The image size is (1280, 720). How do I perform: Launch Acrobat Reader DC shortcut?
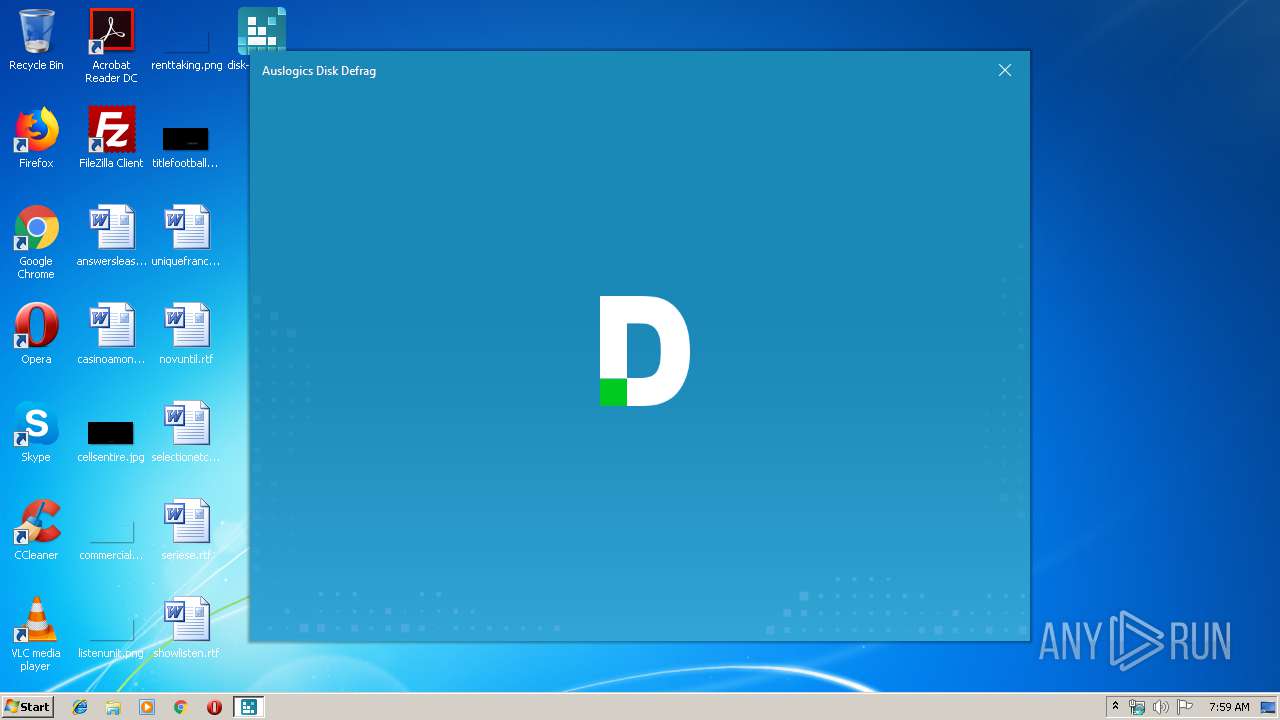coord(111,46)
